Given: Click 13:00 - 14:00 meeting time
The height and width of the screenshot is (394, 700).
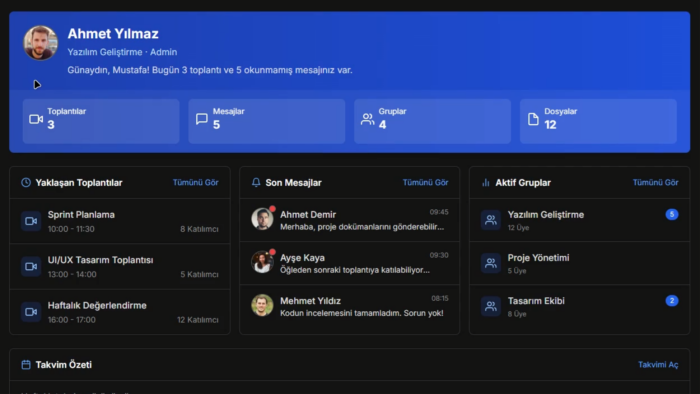Looking at the screenshot, I should (72, 274).
